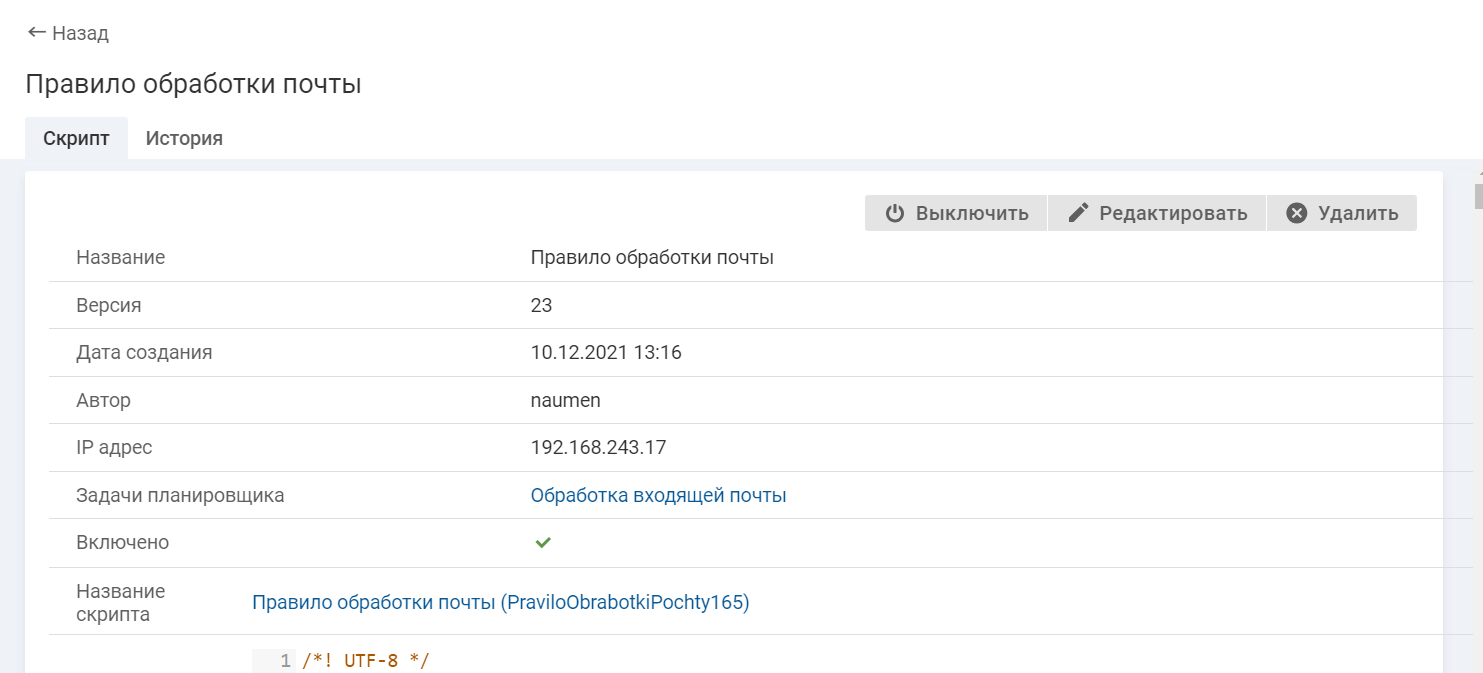Click the author value naumen
The width and height of the screenshot is (1483, 673).
(x=565, y=400)
